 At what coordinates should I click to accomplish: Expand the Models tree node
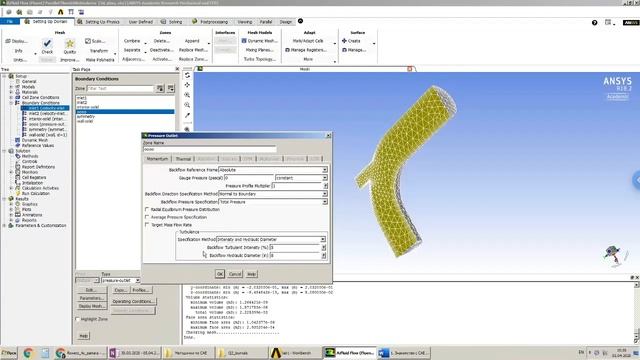pos(11,87)
